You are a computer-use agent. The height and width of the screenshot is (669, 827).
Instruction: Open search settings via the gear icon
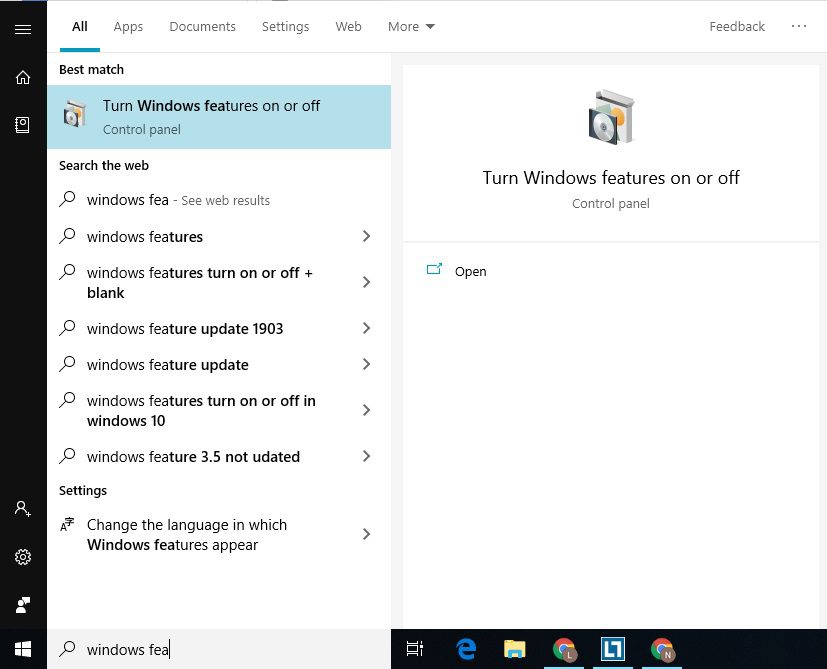(x=23, y=557)
